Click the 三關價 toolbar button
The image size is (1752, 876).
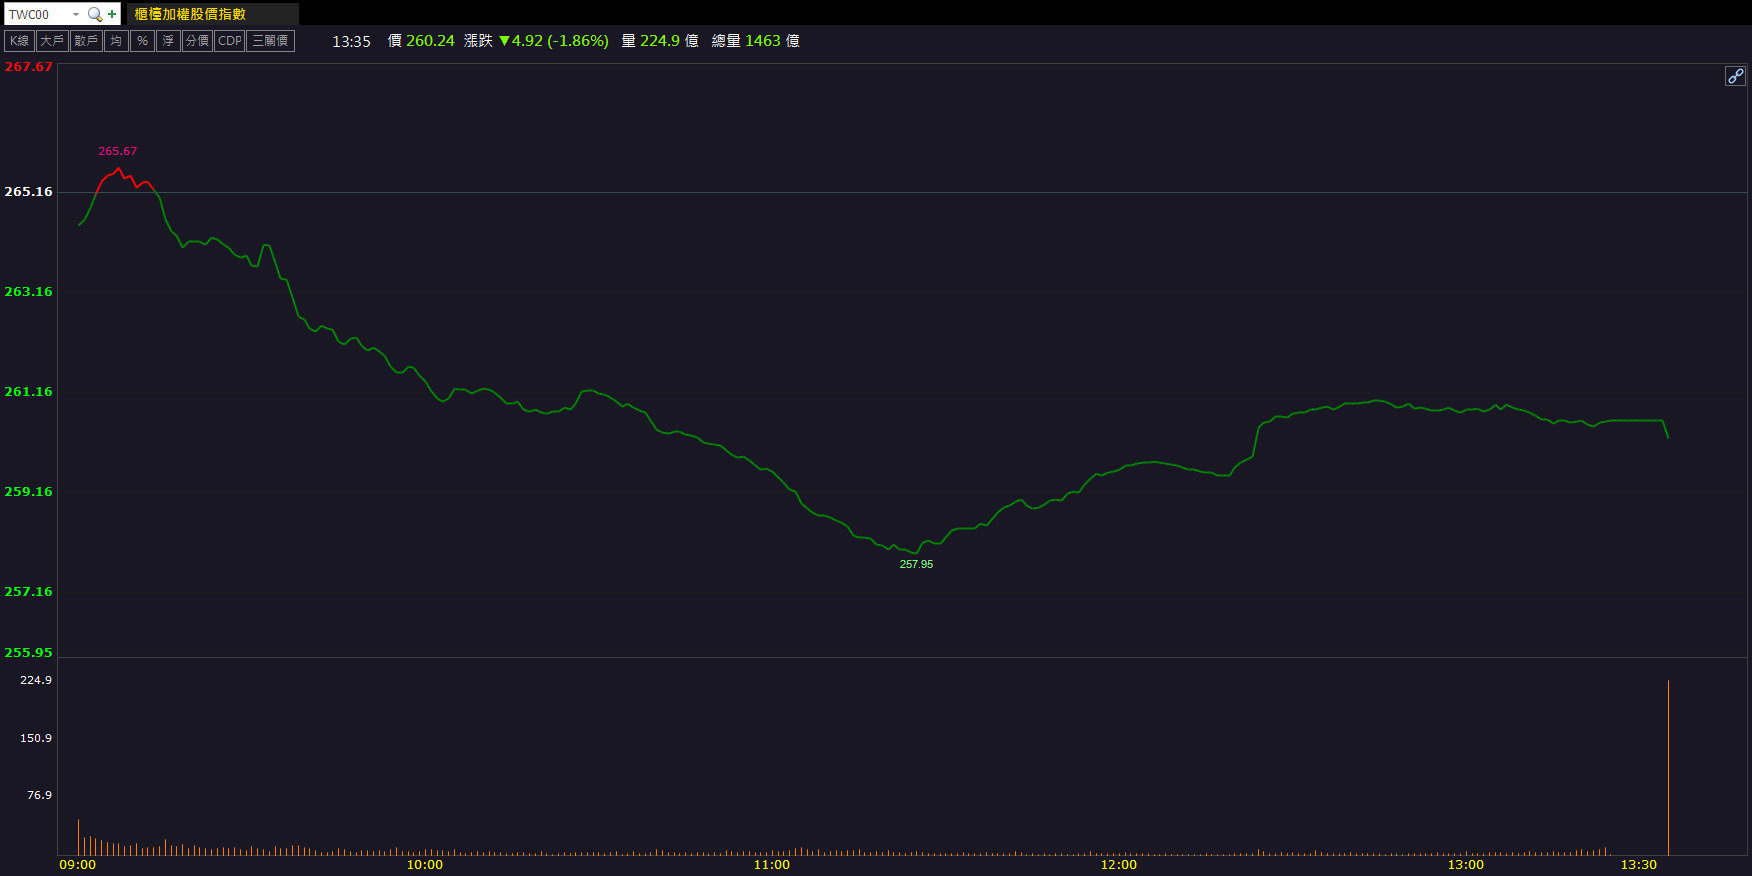point(270,41)
